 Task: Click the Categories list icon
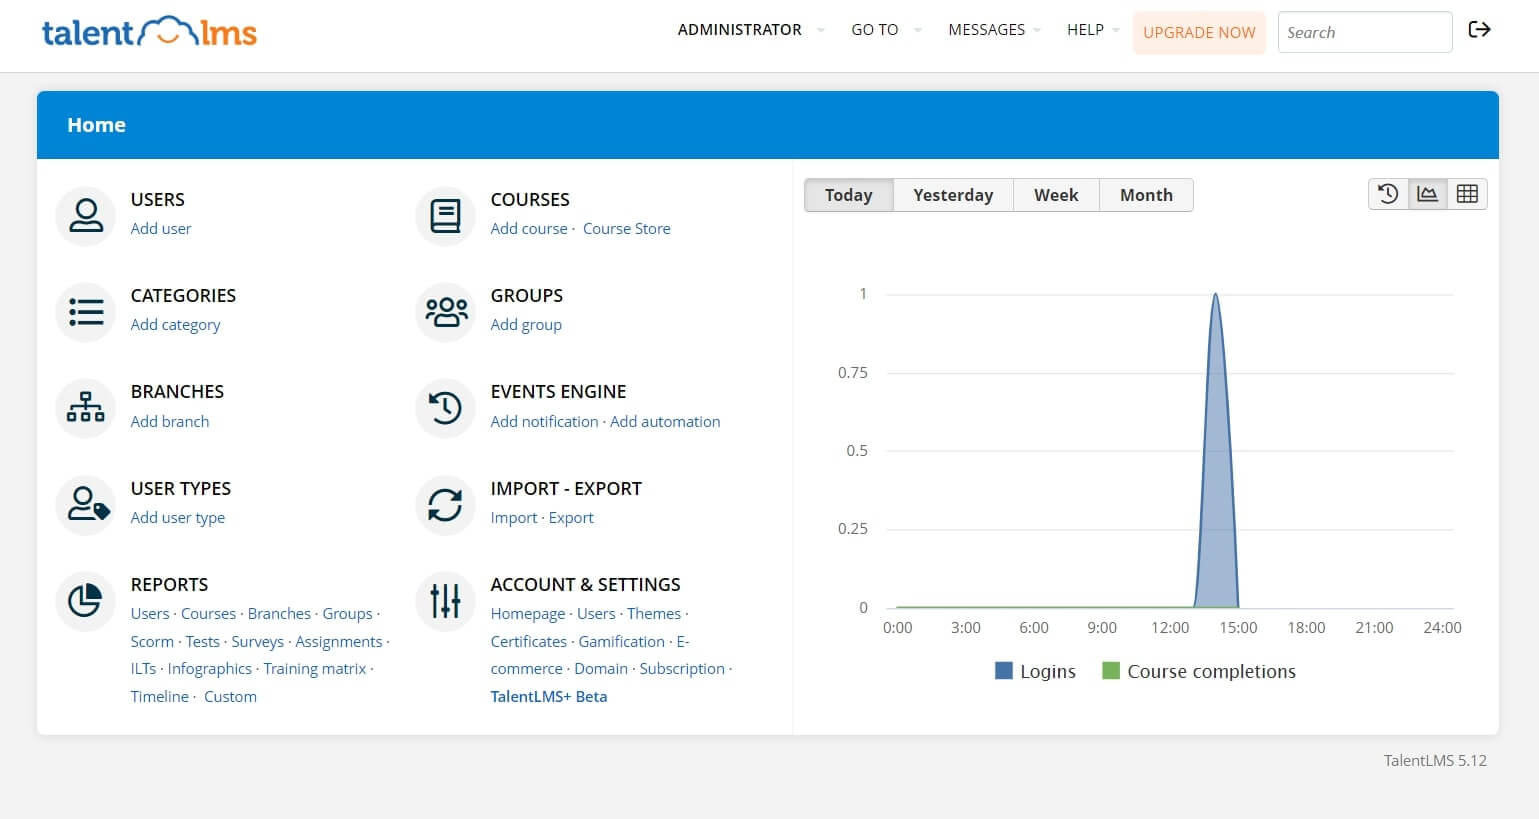coord(86,312)
